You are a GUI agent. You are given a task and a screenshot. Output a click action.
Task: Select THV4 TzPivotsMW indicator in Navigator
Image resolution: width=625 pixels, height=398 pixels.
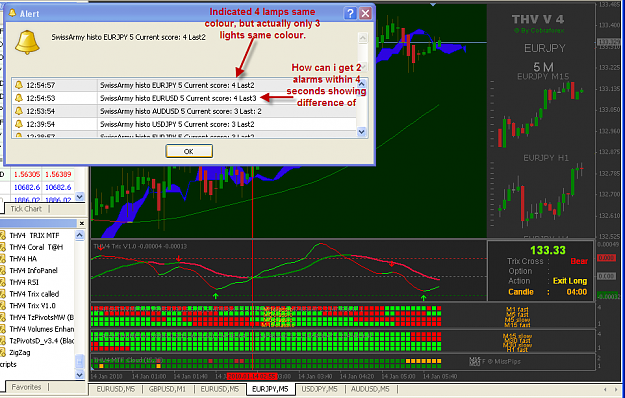[x=41, y=318]
